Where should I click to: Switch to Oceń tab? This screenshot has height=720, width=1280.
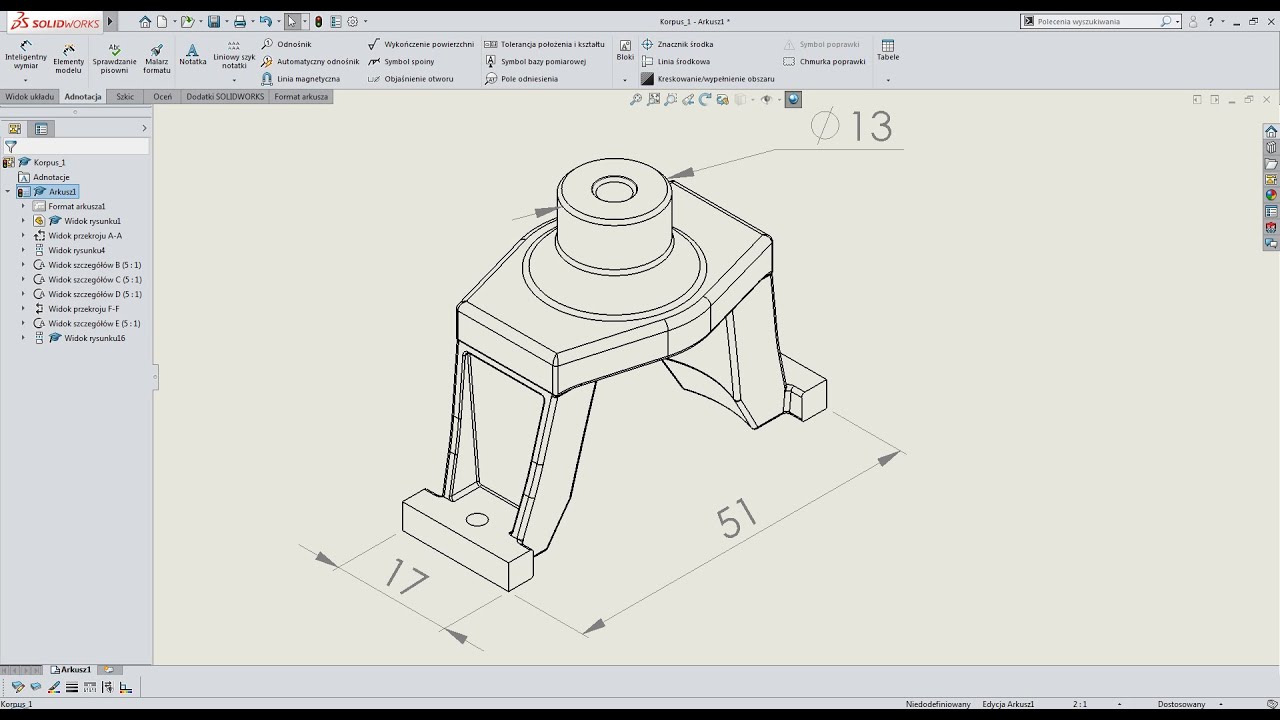(x=162, y=97)
